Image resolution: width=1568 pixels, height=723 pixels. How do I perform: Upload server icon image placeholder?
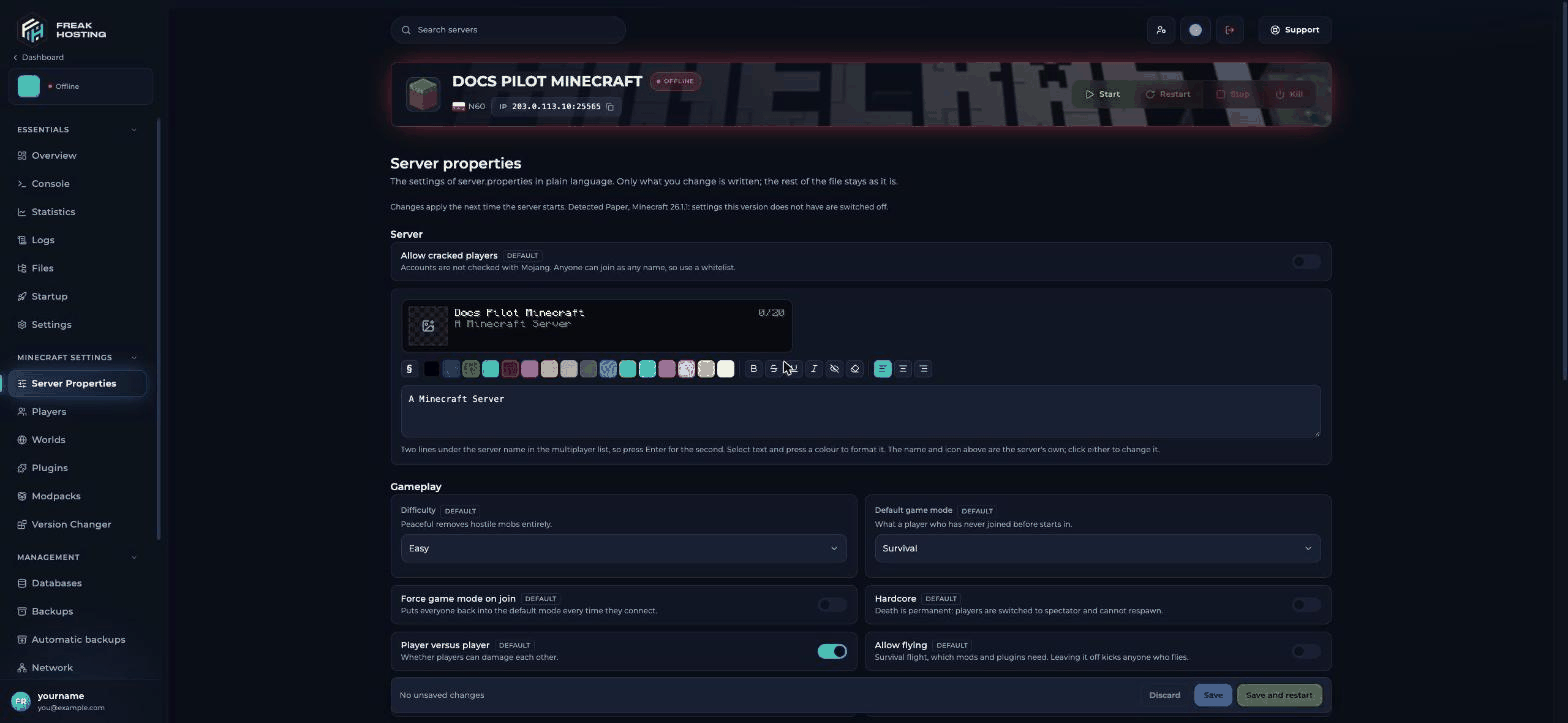point(428,325)
